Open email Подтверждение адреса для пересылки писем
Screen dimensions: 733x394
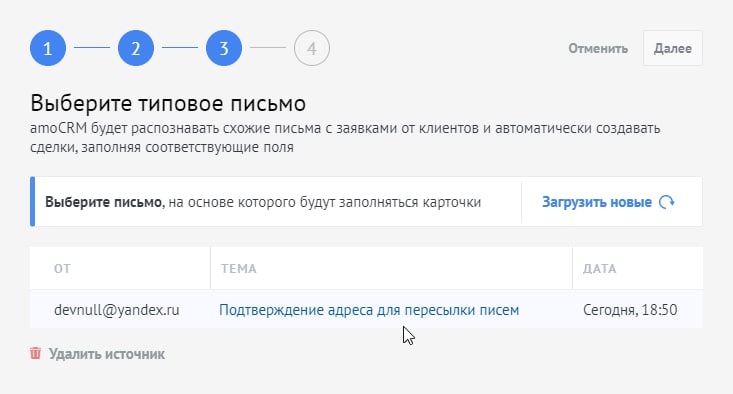pos(369,310)
